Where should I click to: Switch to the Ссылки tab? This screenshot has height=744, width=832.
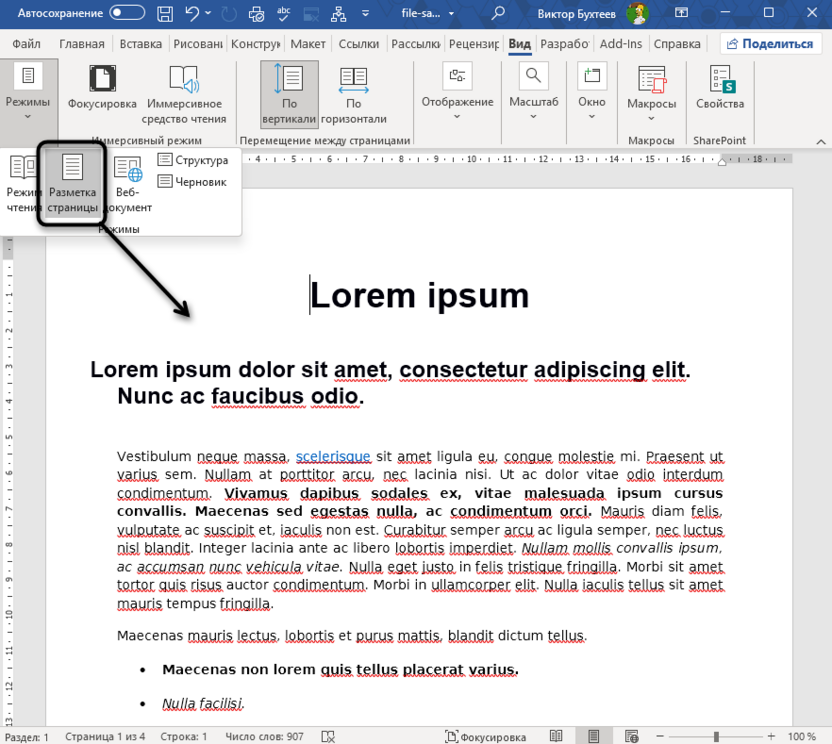(359, 44)
